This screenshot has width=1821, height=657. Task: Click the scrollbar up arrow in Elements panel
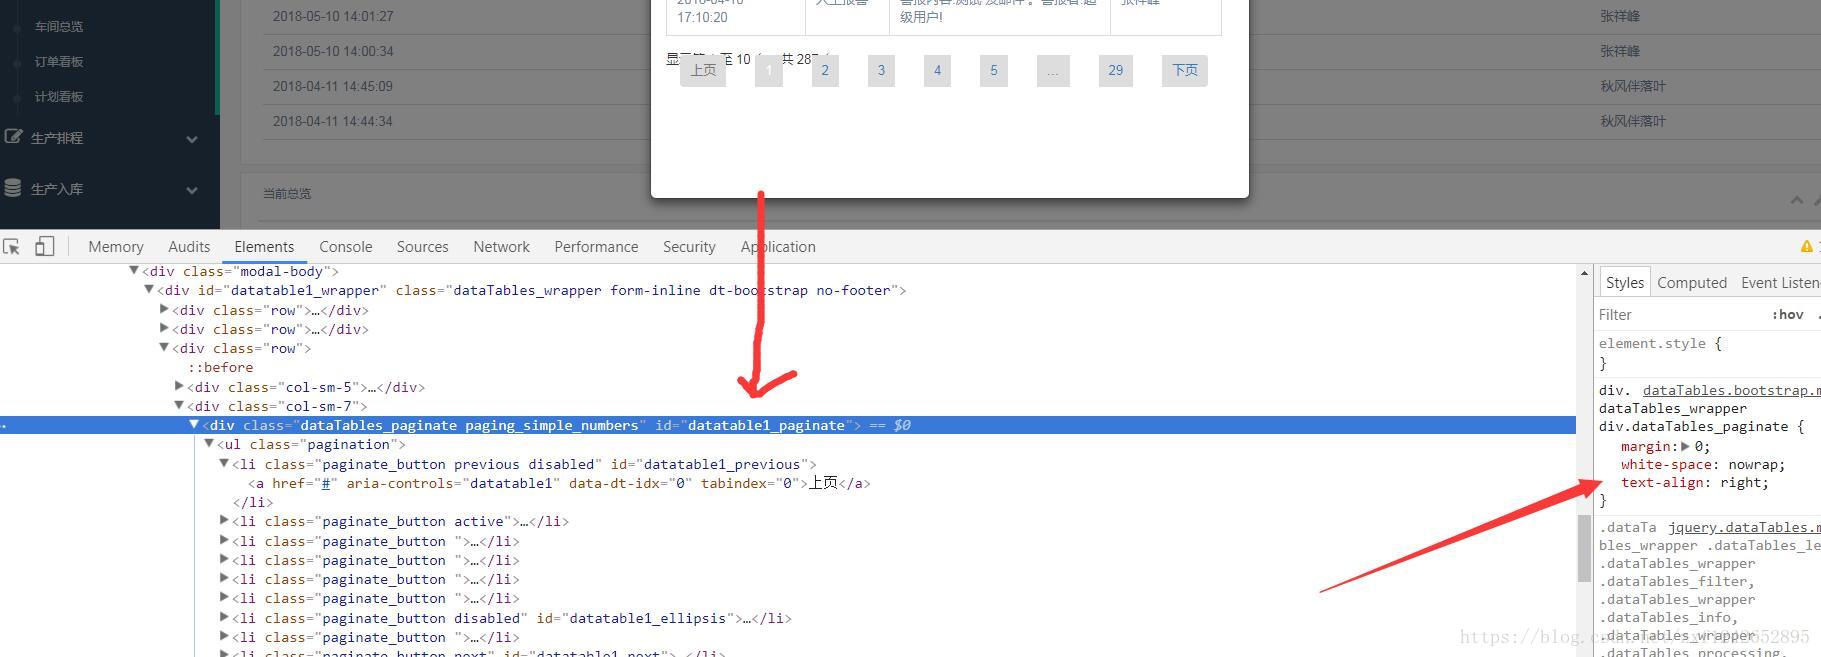point(1584,273)
